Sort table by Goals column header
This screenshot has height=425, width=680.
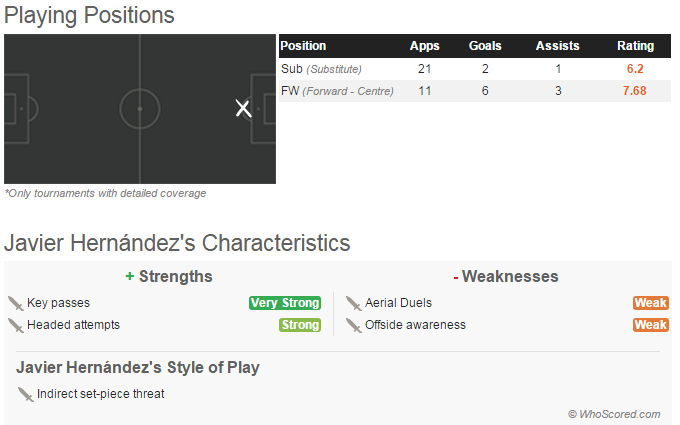coord(485,46)
